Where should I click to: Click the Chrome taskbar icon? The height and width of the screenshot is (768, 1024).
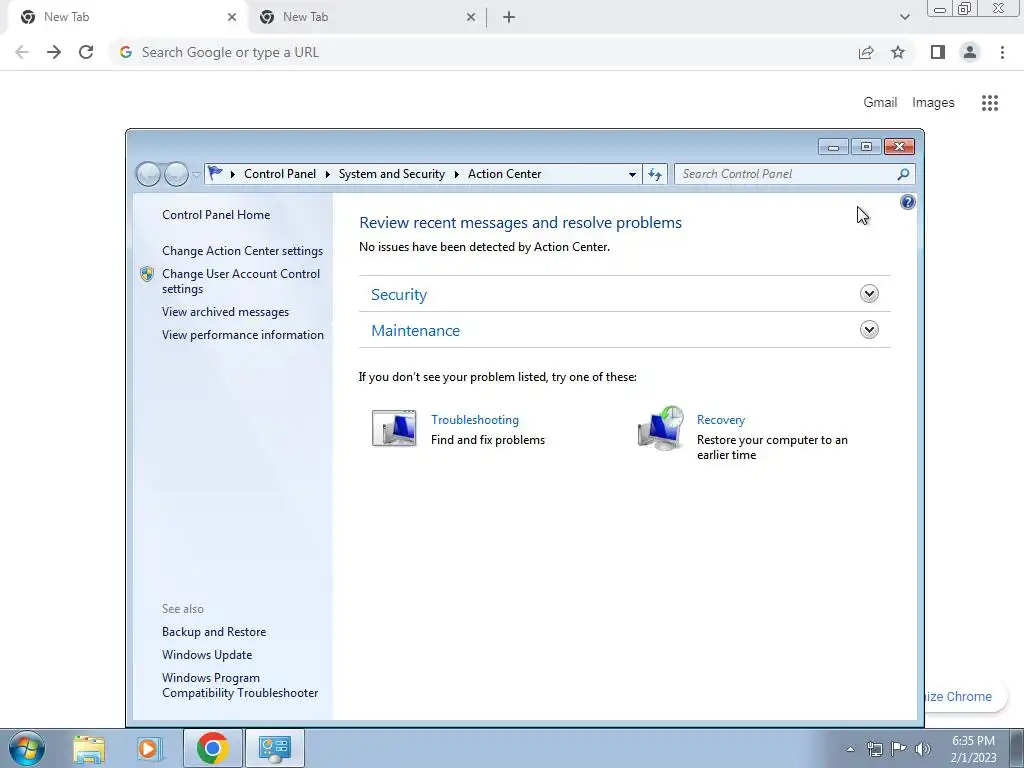[x=212, y=748]
